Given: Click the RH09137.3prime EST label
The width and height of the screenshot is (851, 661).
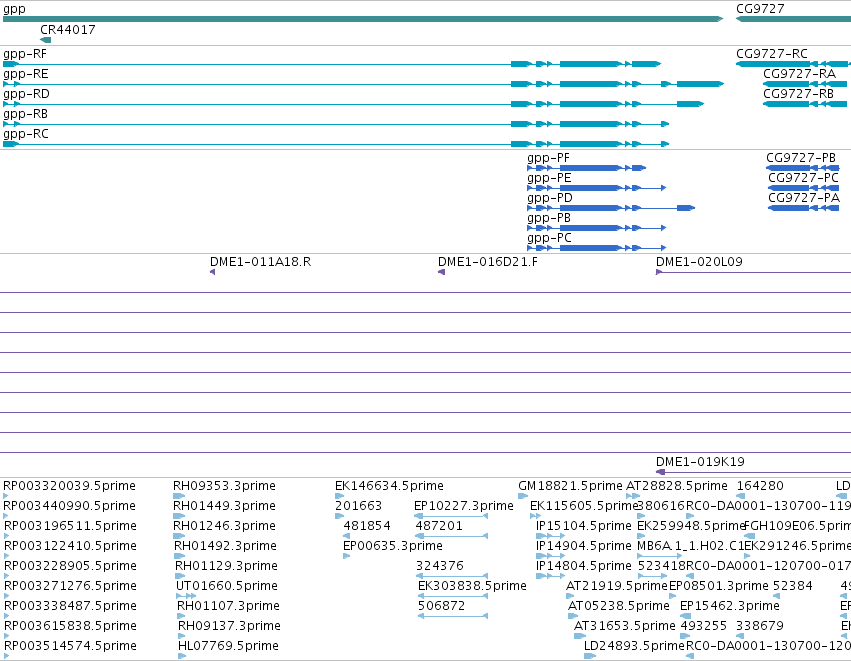Looking at the screenshot, I should pyautogui.click(x=229, y=626).
